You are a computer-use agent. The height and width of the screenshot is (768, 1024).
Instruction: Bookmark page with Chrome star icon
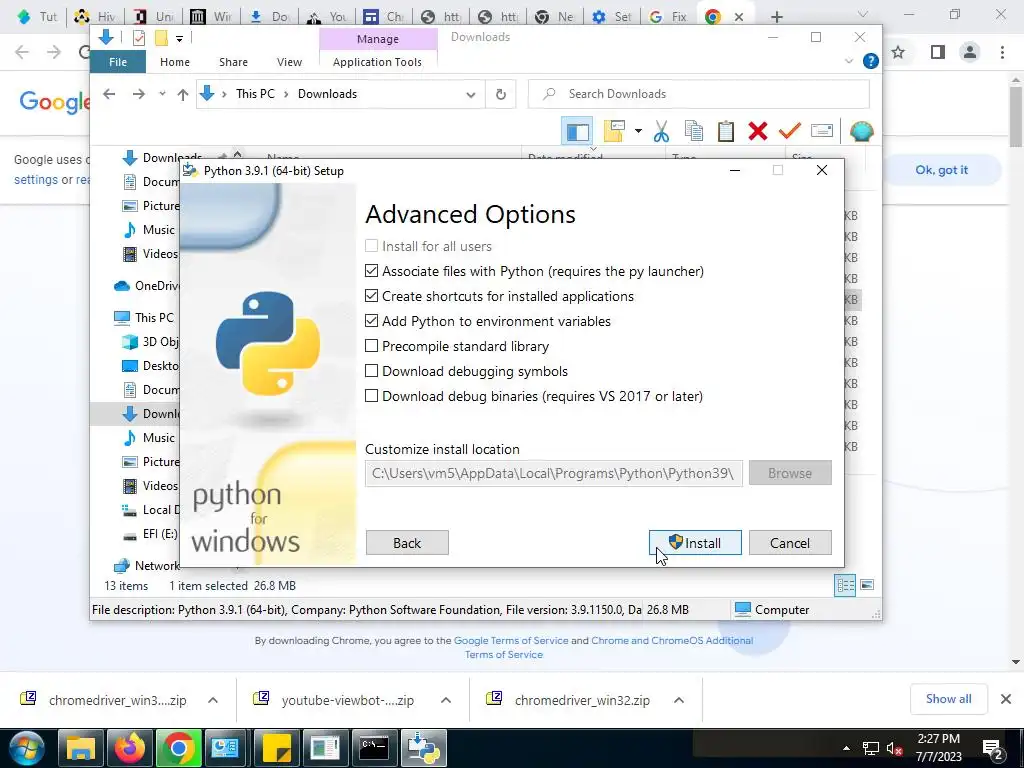pos(899,52)
